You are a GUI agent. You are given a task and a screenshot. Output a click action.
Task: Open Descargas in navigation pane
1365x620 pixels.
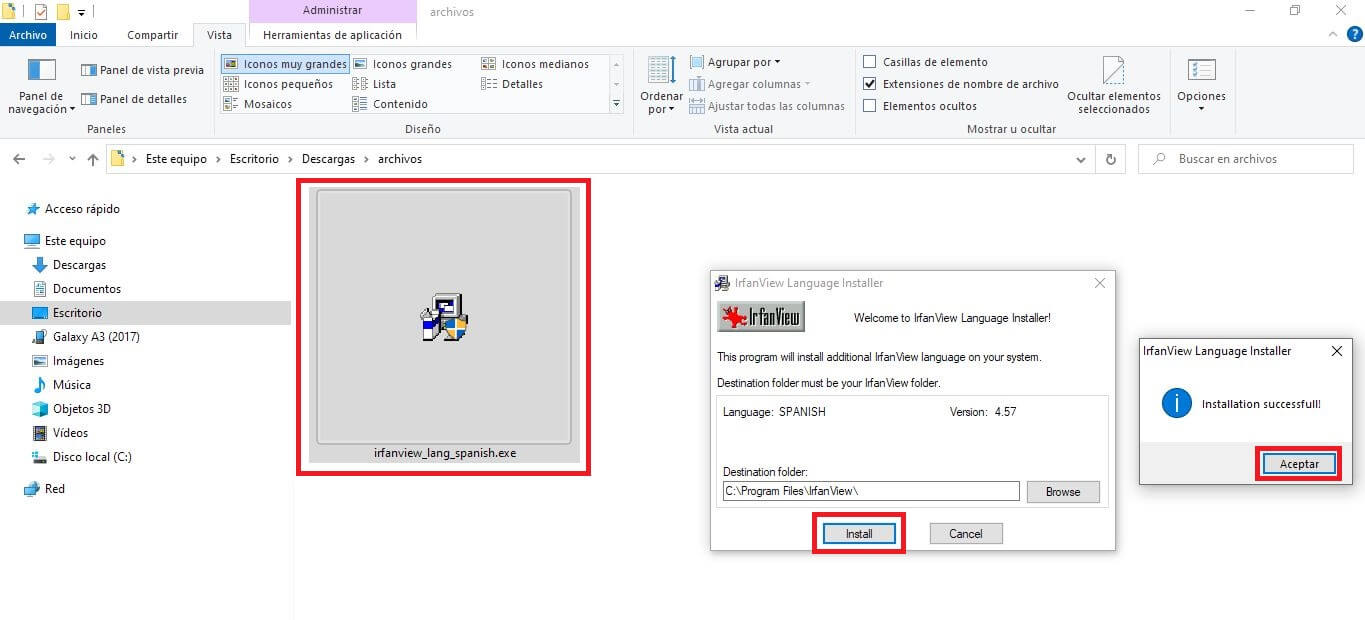click(79, 265)
